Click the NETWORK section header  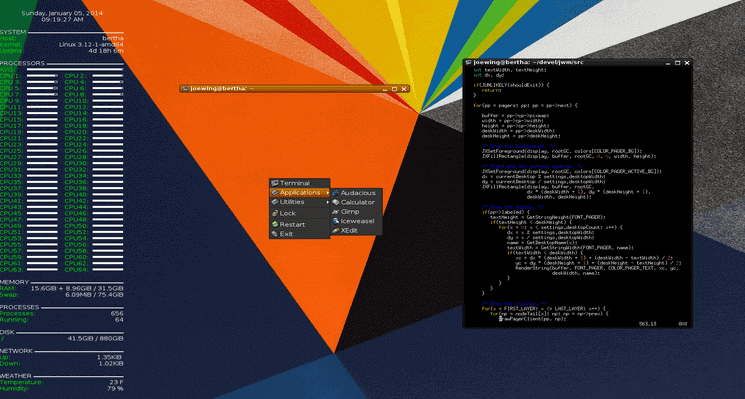click(x=16, y=352)
